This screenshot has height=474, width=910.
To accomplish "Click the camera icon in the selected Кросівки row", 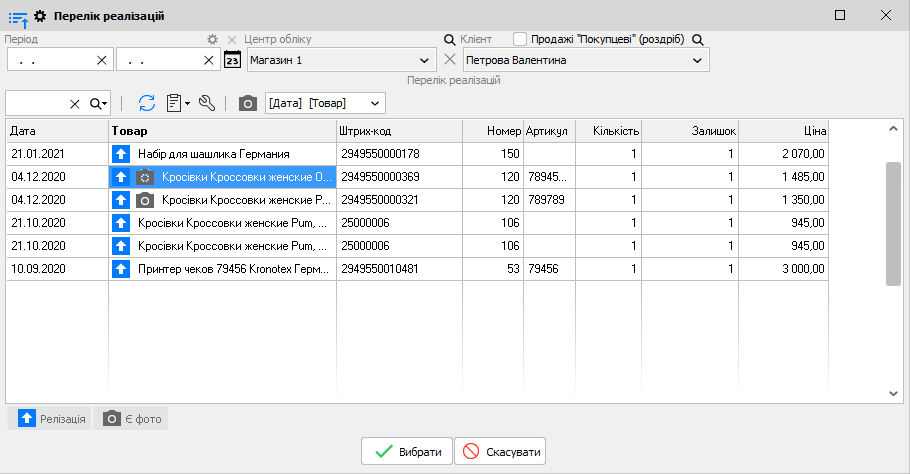I will click(145, 177).
